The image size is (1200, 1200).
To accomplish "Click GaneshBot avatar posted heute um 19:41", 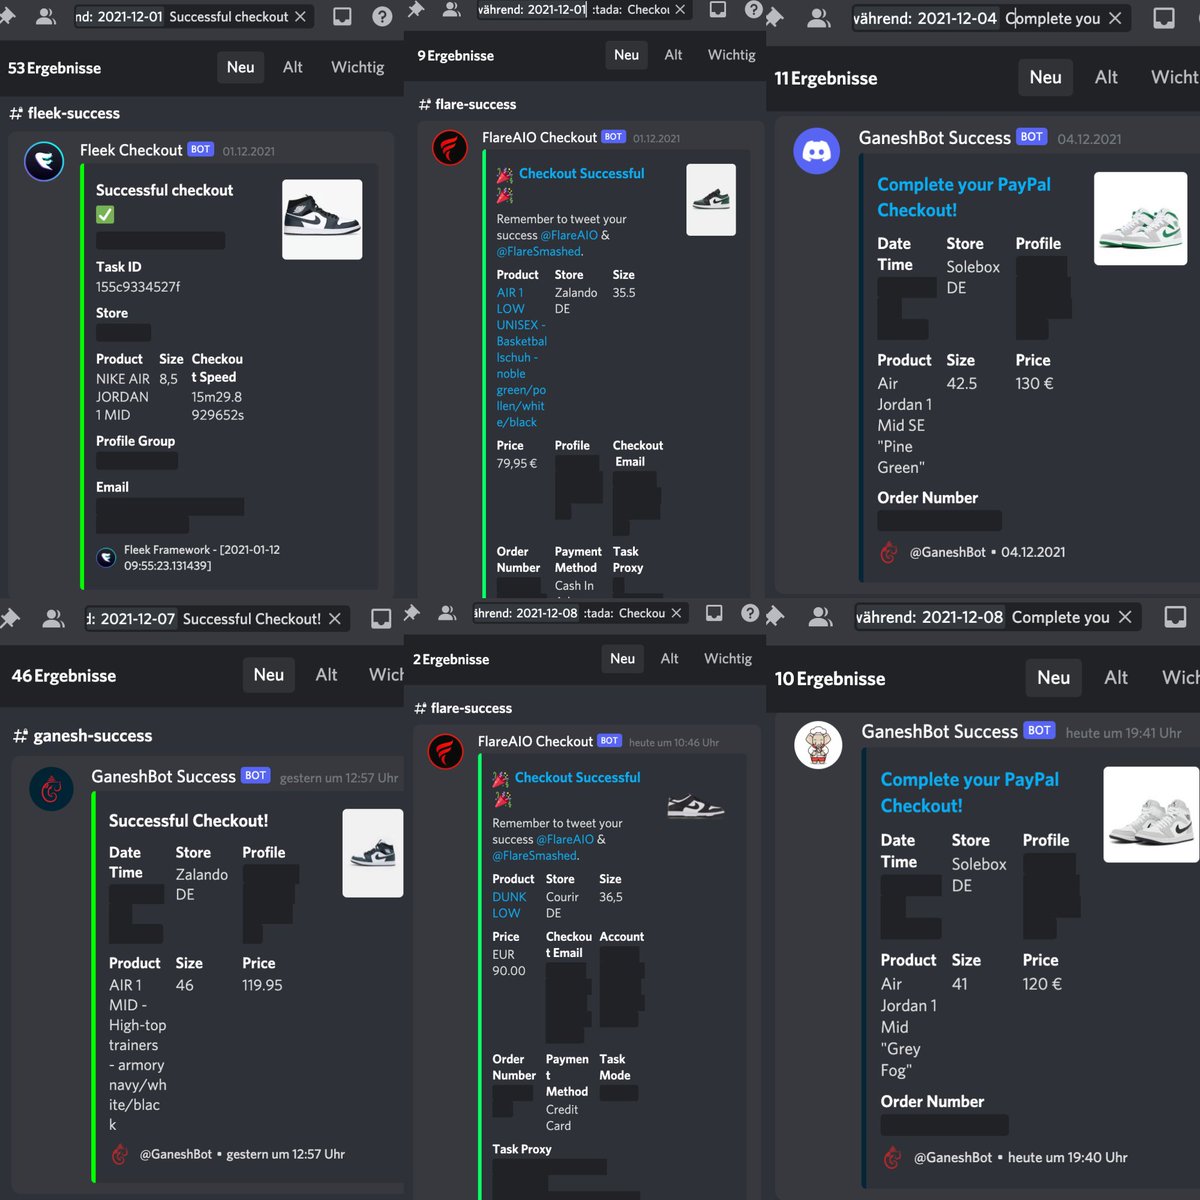I will [x=818, y=745].
